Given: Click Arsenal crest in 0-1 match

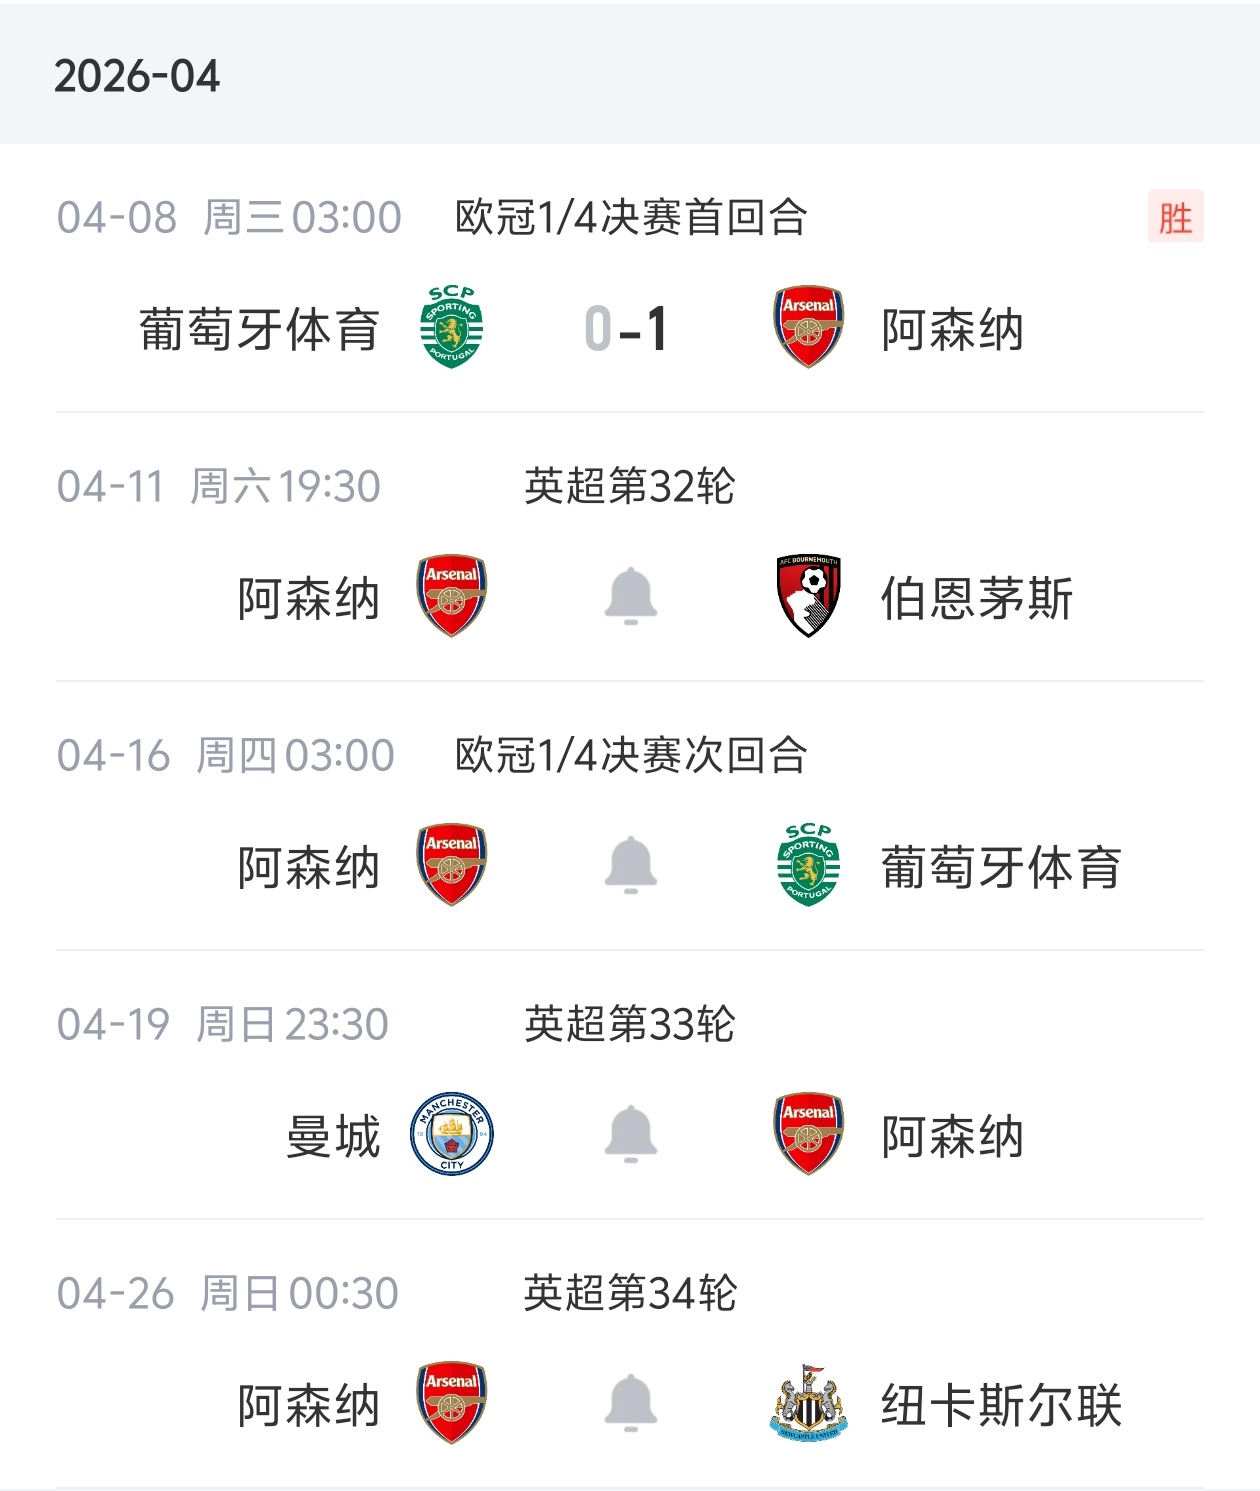Looking at the screenshot, I should tap(808, 327).
